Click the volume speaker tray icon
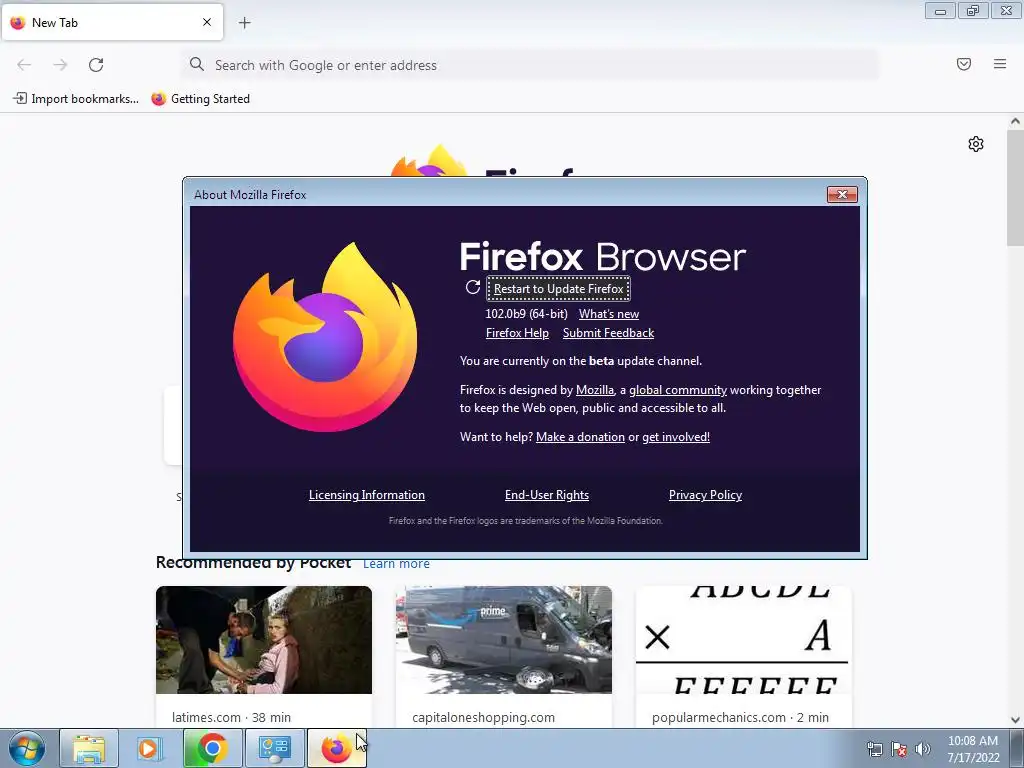 (x=922, y=749)
